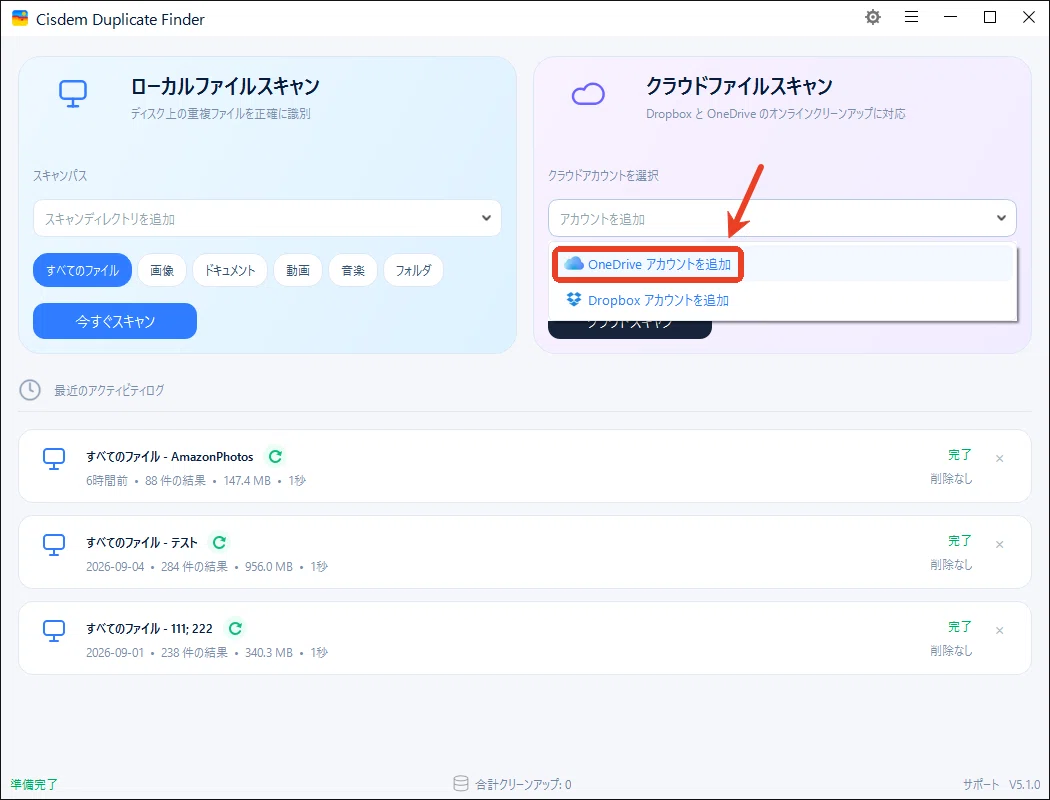This screenshot has height=800, width=1050.
Task: Click the cloud file scan cloud icon
Action: click(x=588, y=94)
